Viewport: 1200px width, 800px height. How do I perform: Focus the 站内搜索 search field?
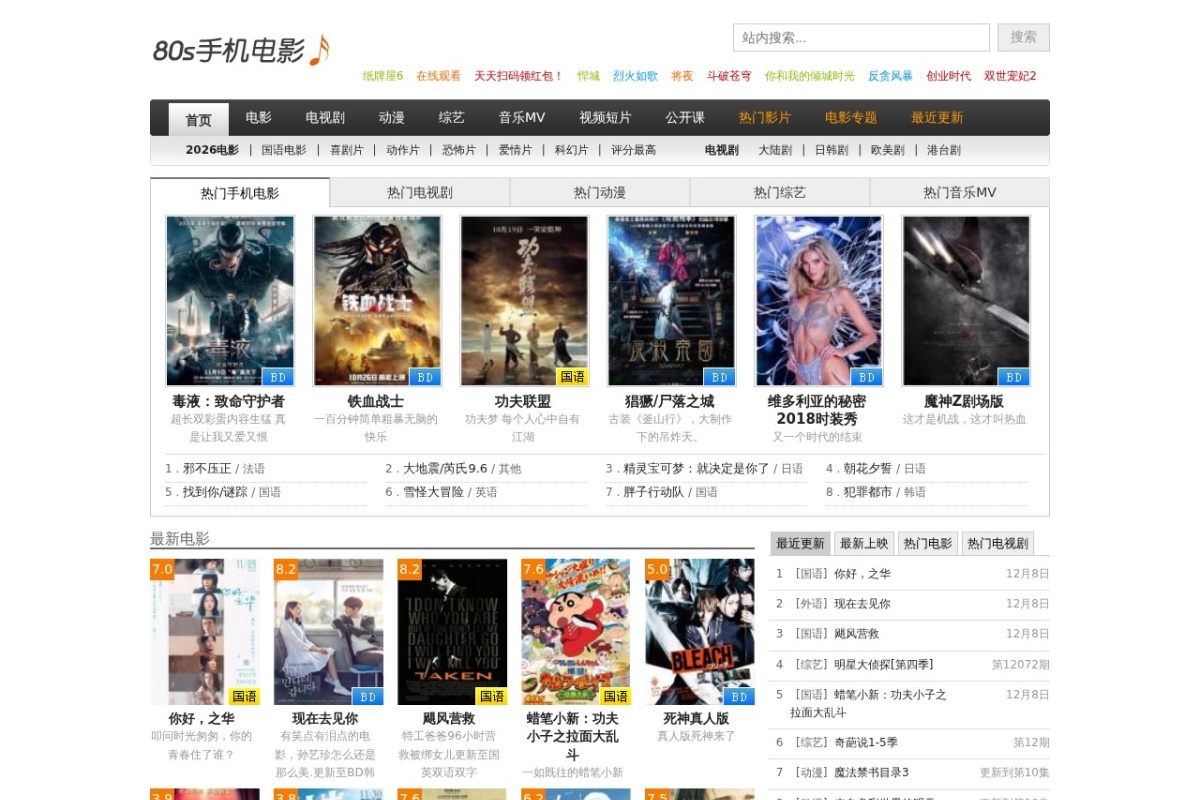[861, 38]
